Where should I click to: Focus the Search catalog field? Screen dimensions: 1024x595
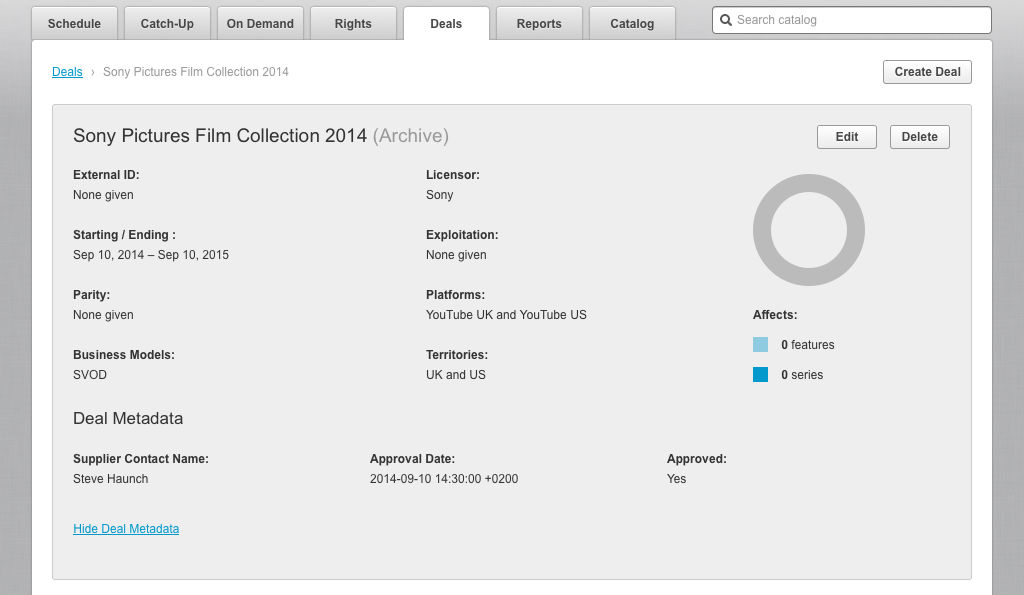coord(852,20)
